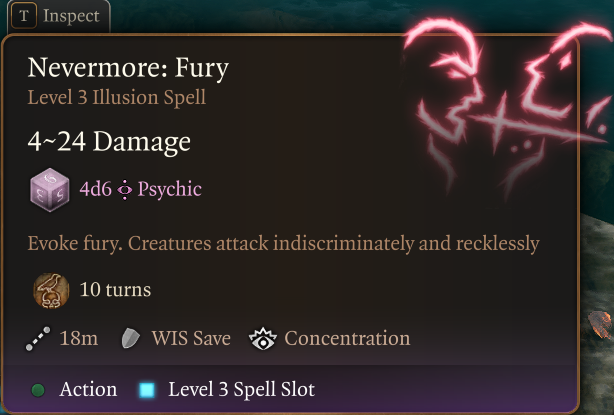Click the Level 3 Illusion Spell subtitle
The width and height of the screenshot is (614, 415).
click(x=117, y=97)
